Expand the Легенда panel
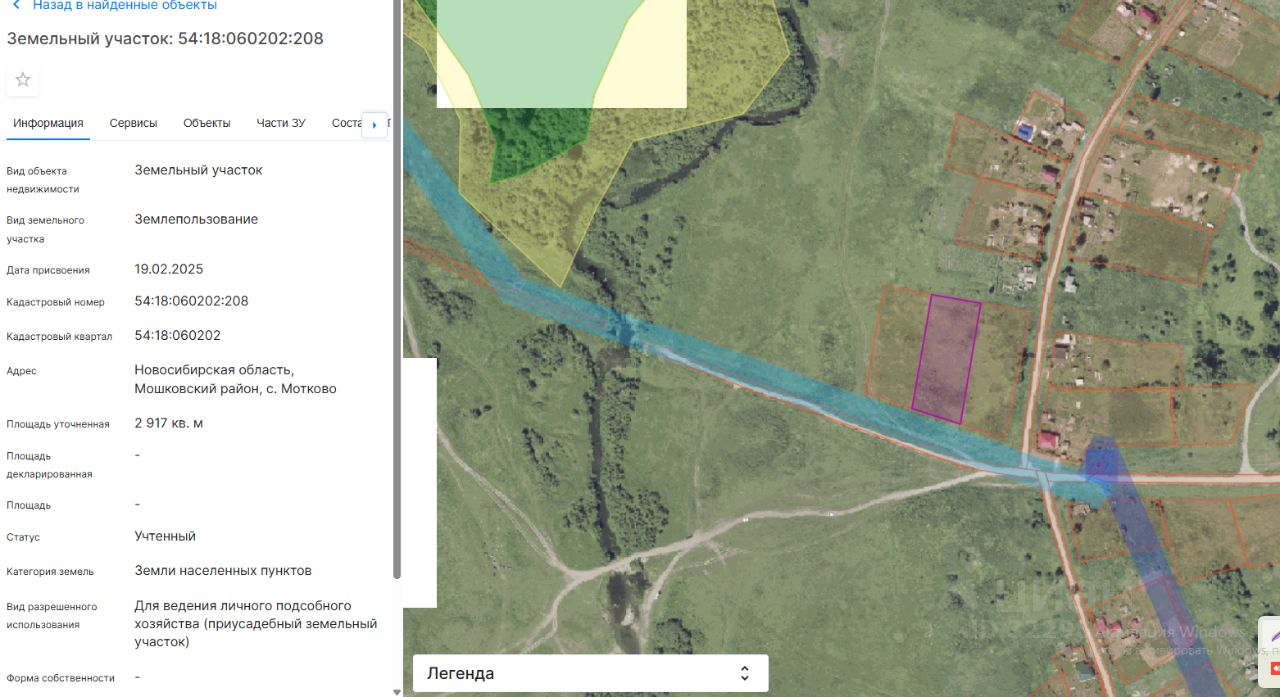1280x697 pixels. click(590, 673)
